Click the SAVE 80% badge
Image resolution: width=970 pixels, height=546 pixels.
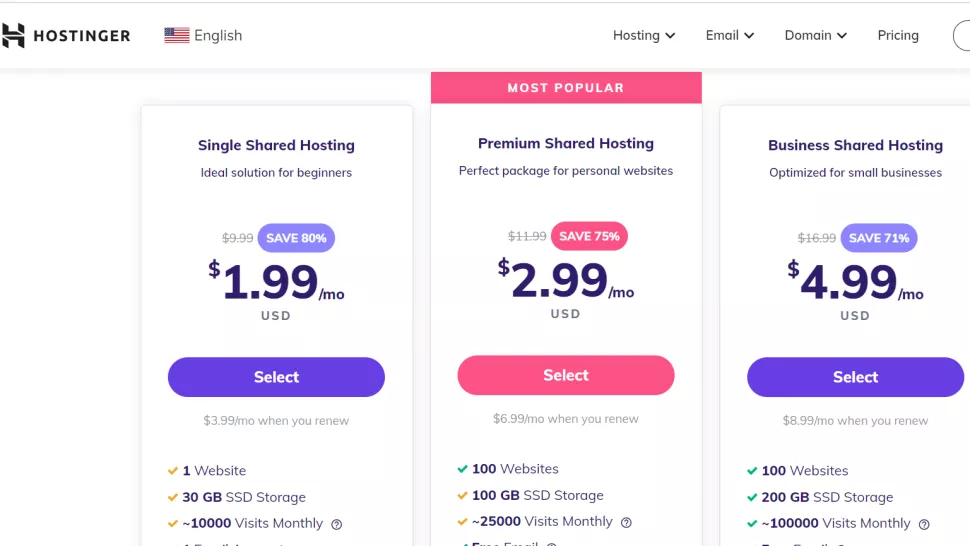coord(296,238)
